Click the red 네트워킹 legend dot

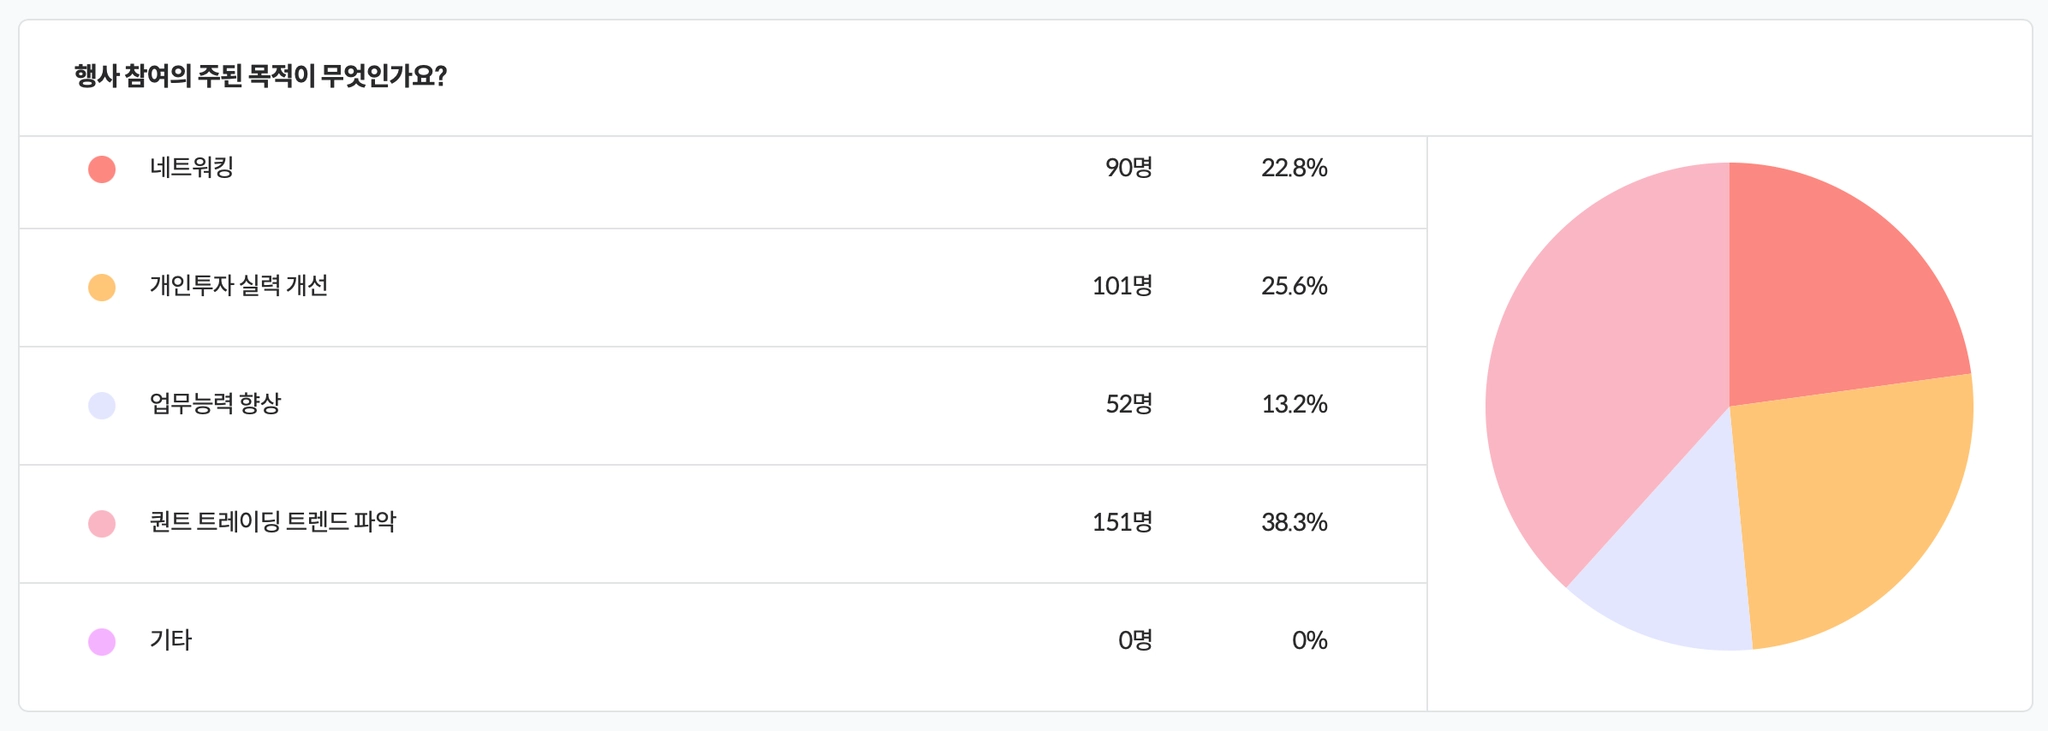[102, 169]
